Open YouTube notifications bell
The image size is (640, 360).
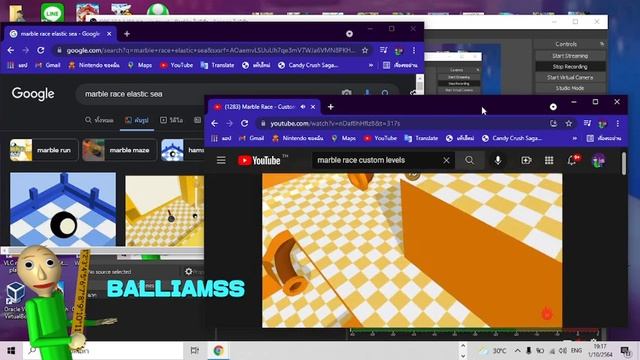click(x=572, y=160)
